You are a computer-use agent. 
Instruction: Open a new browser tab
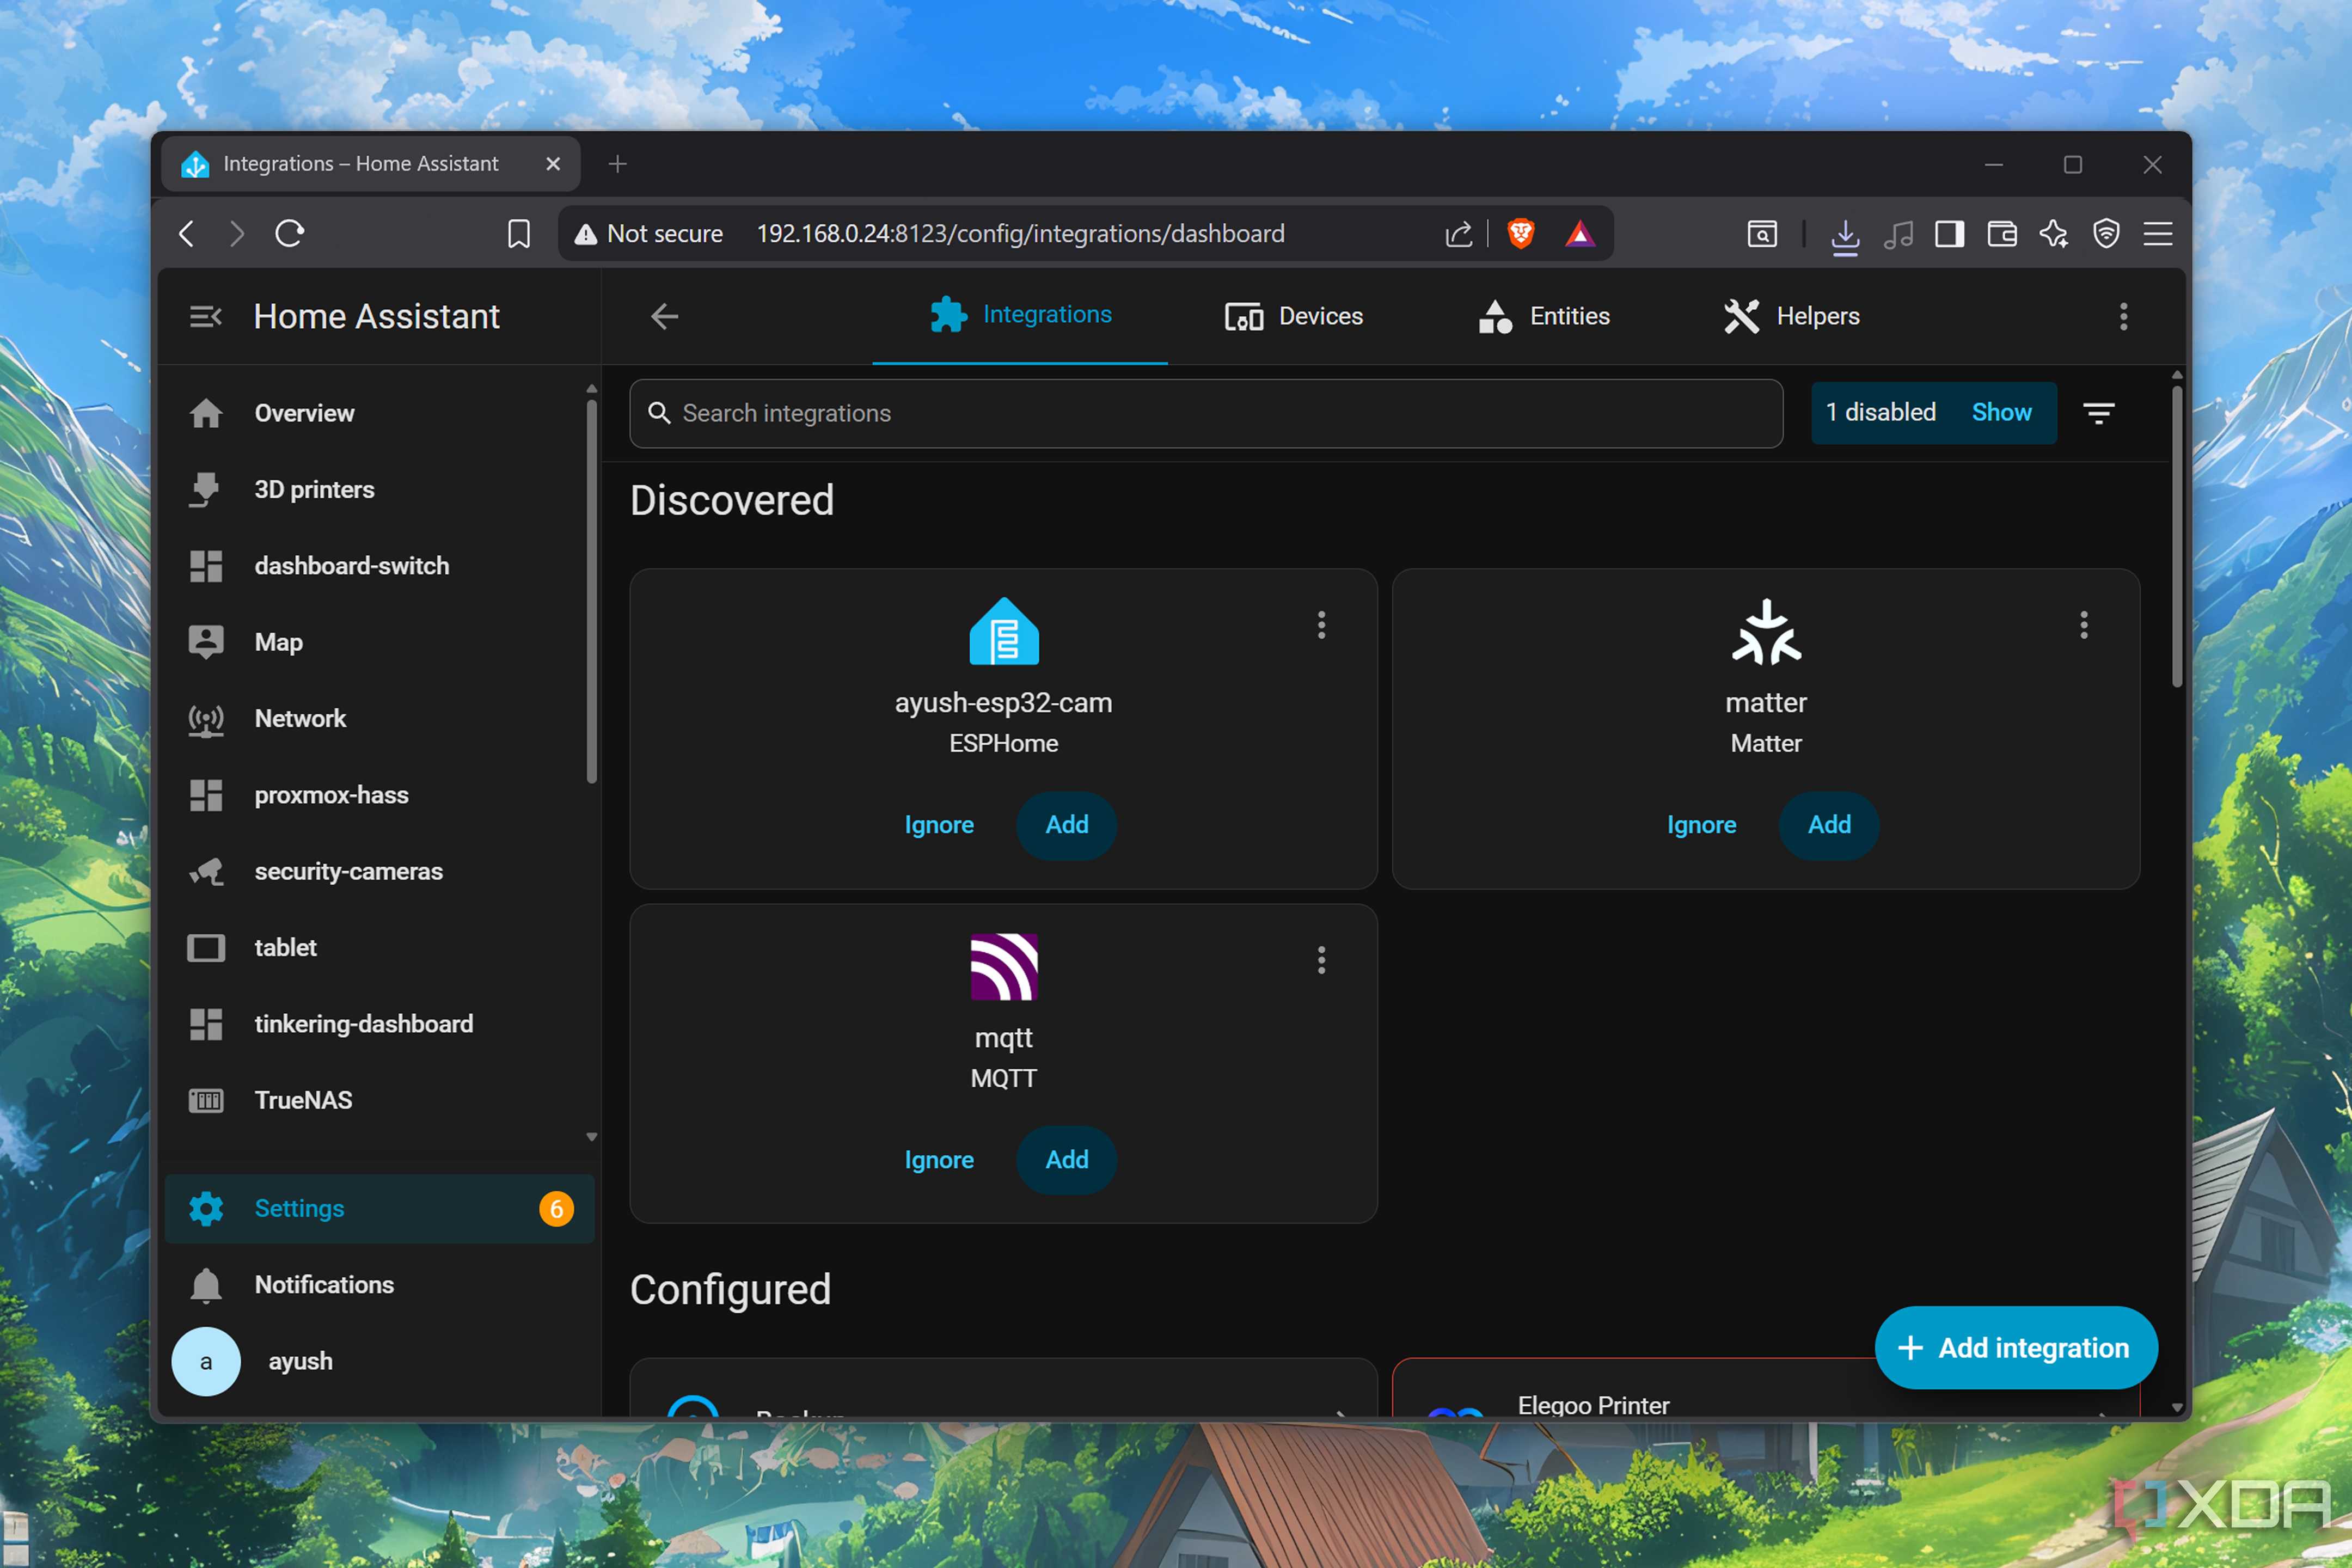[617, 164]
